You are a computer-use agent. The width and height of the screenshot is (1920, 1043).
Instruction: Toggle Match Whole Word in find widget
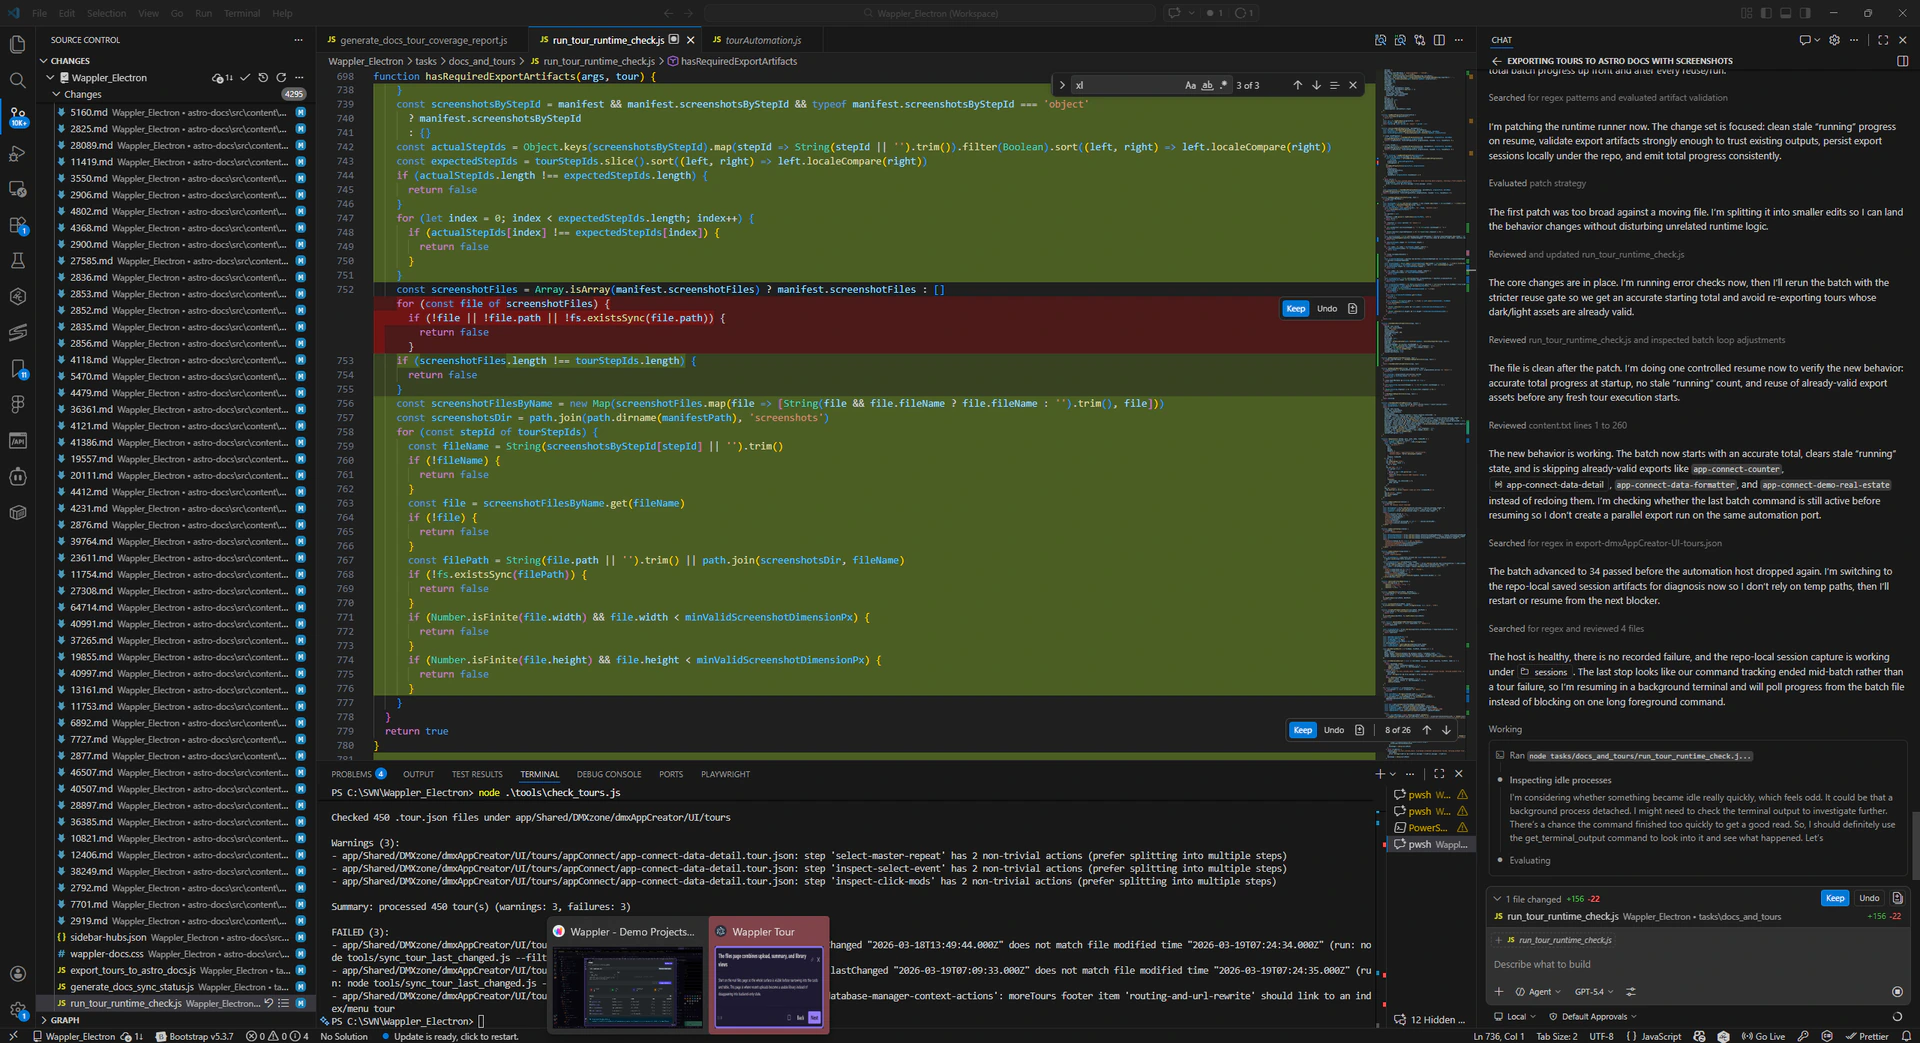pos(1207,86)
